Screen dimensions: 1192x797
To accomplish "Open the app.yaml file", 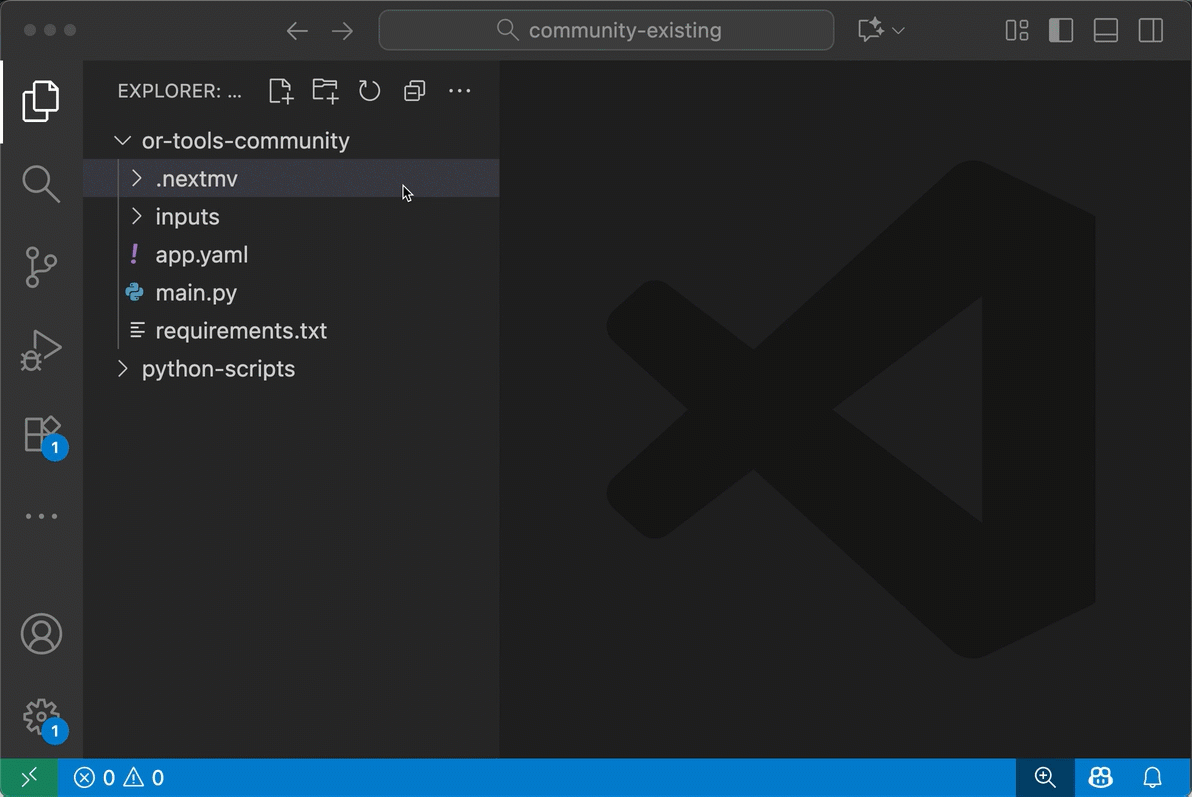I will tap(291, 255).
